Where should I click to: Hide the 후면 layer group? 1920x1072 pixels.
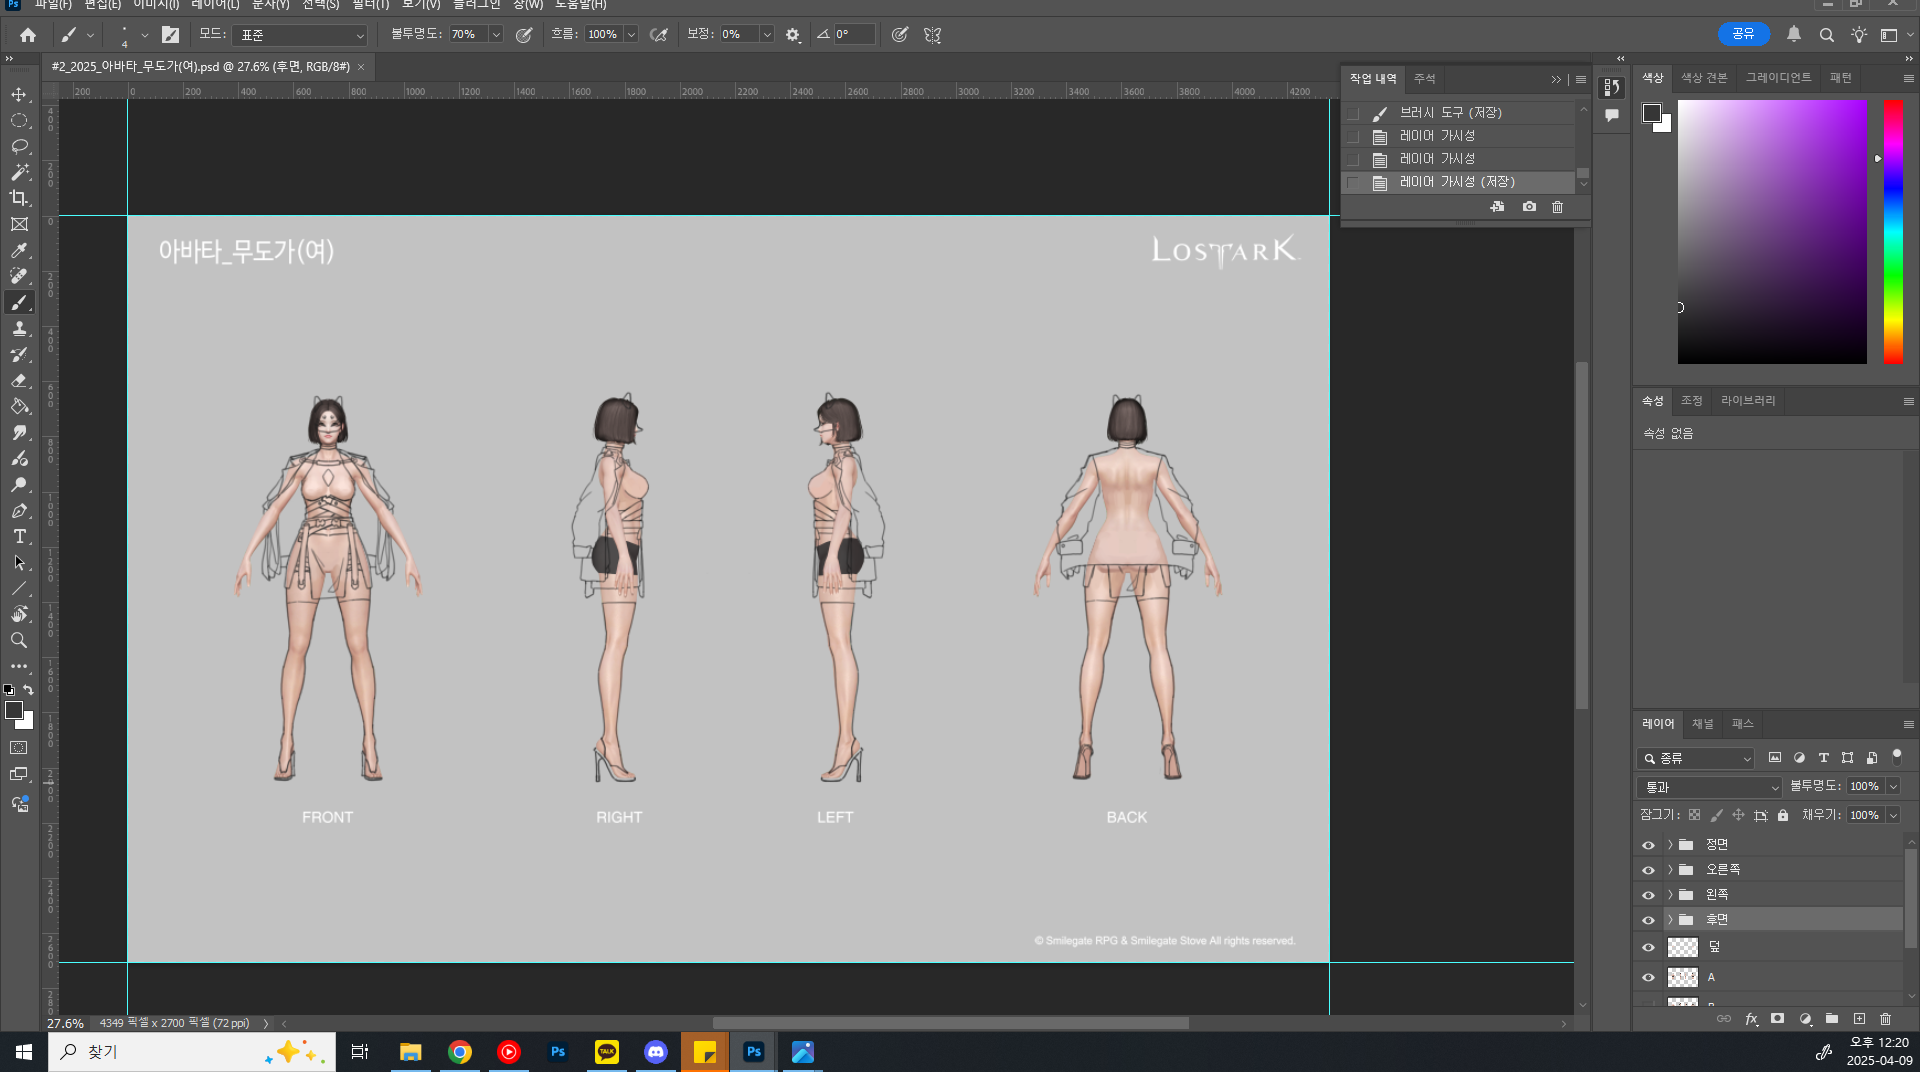point(1648,920)
